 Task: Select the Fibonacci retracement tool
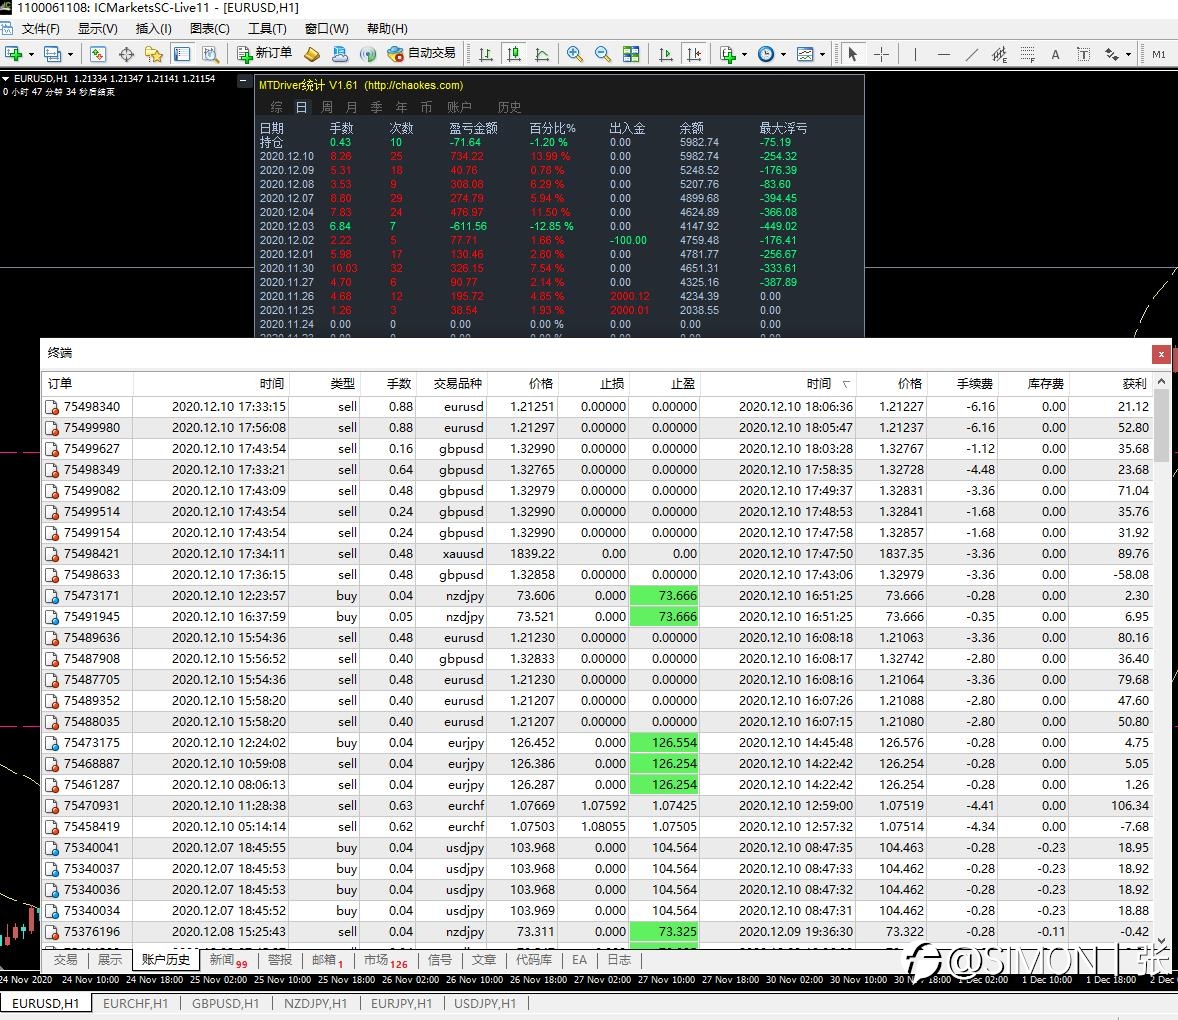pos(1027,54)
